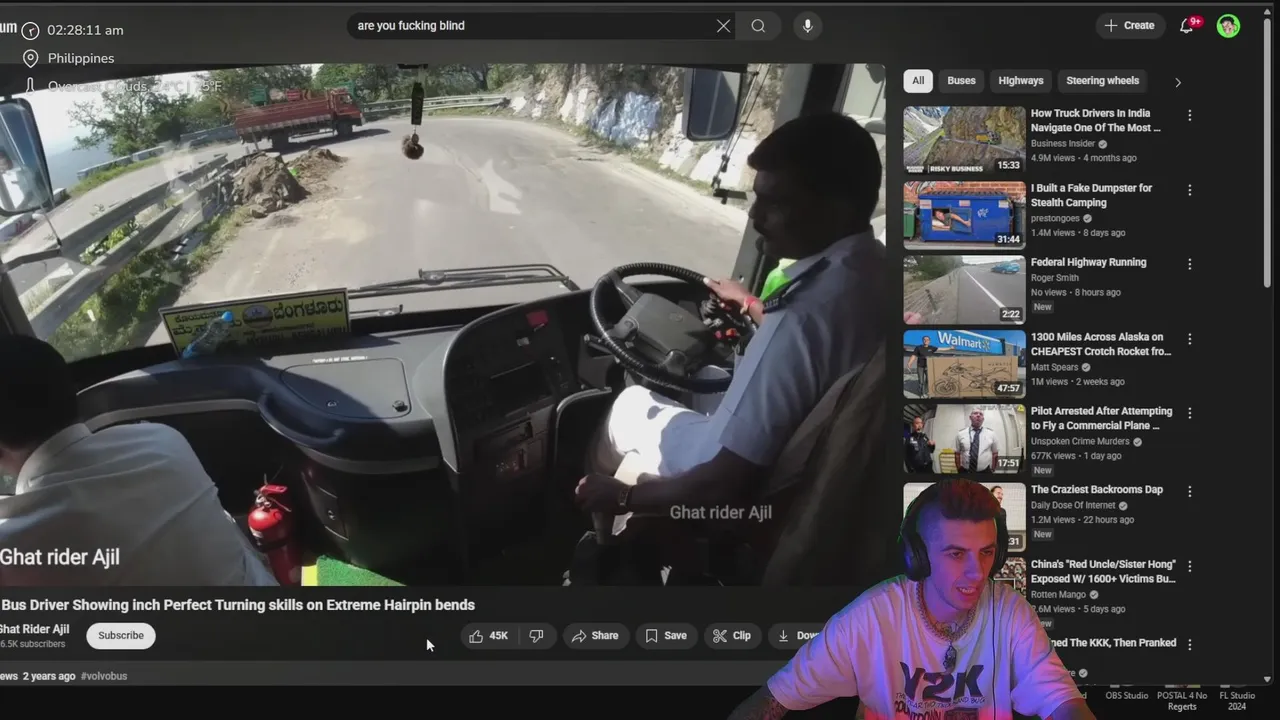Open options for China's Red Uncle video
The image size is (1280, 720).
1189,566
